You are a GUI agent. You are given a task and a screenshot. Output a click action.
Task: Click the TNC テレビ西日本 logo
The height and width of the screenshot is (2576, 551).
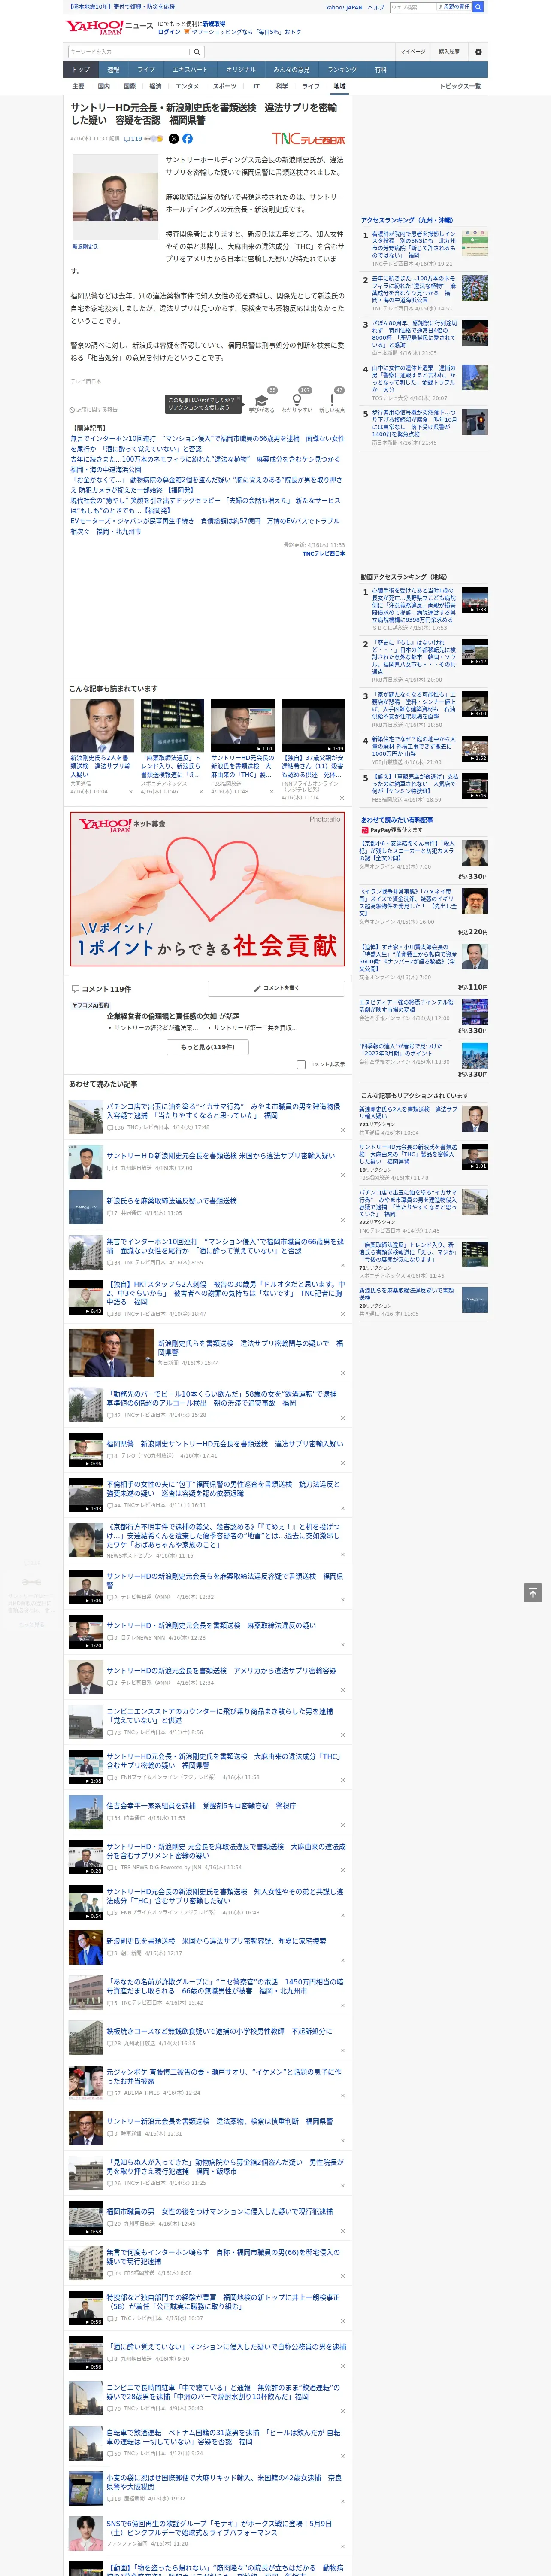coord(308,140)
